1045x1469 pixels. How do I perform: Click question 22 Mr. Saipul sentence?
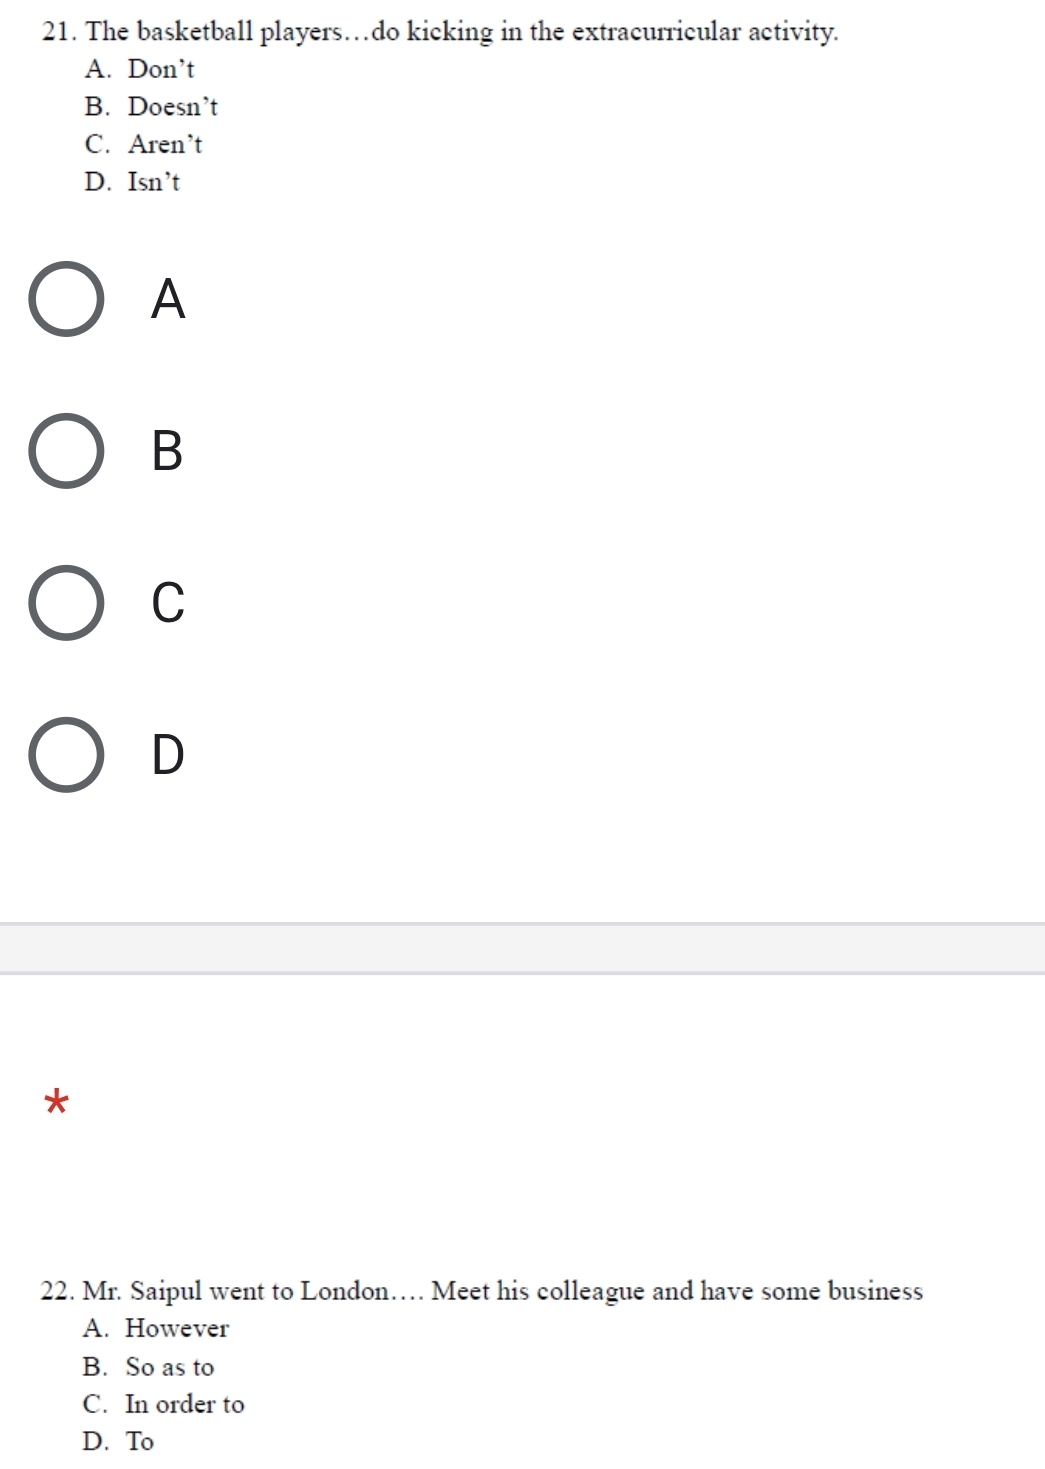click(x=482, y=1291)
